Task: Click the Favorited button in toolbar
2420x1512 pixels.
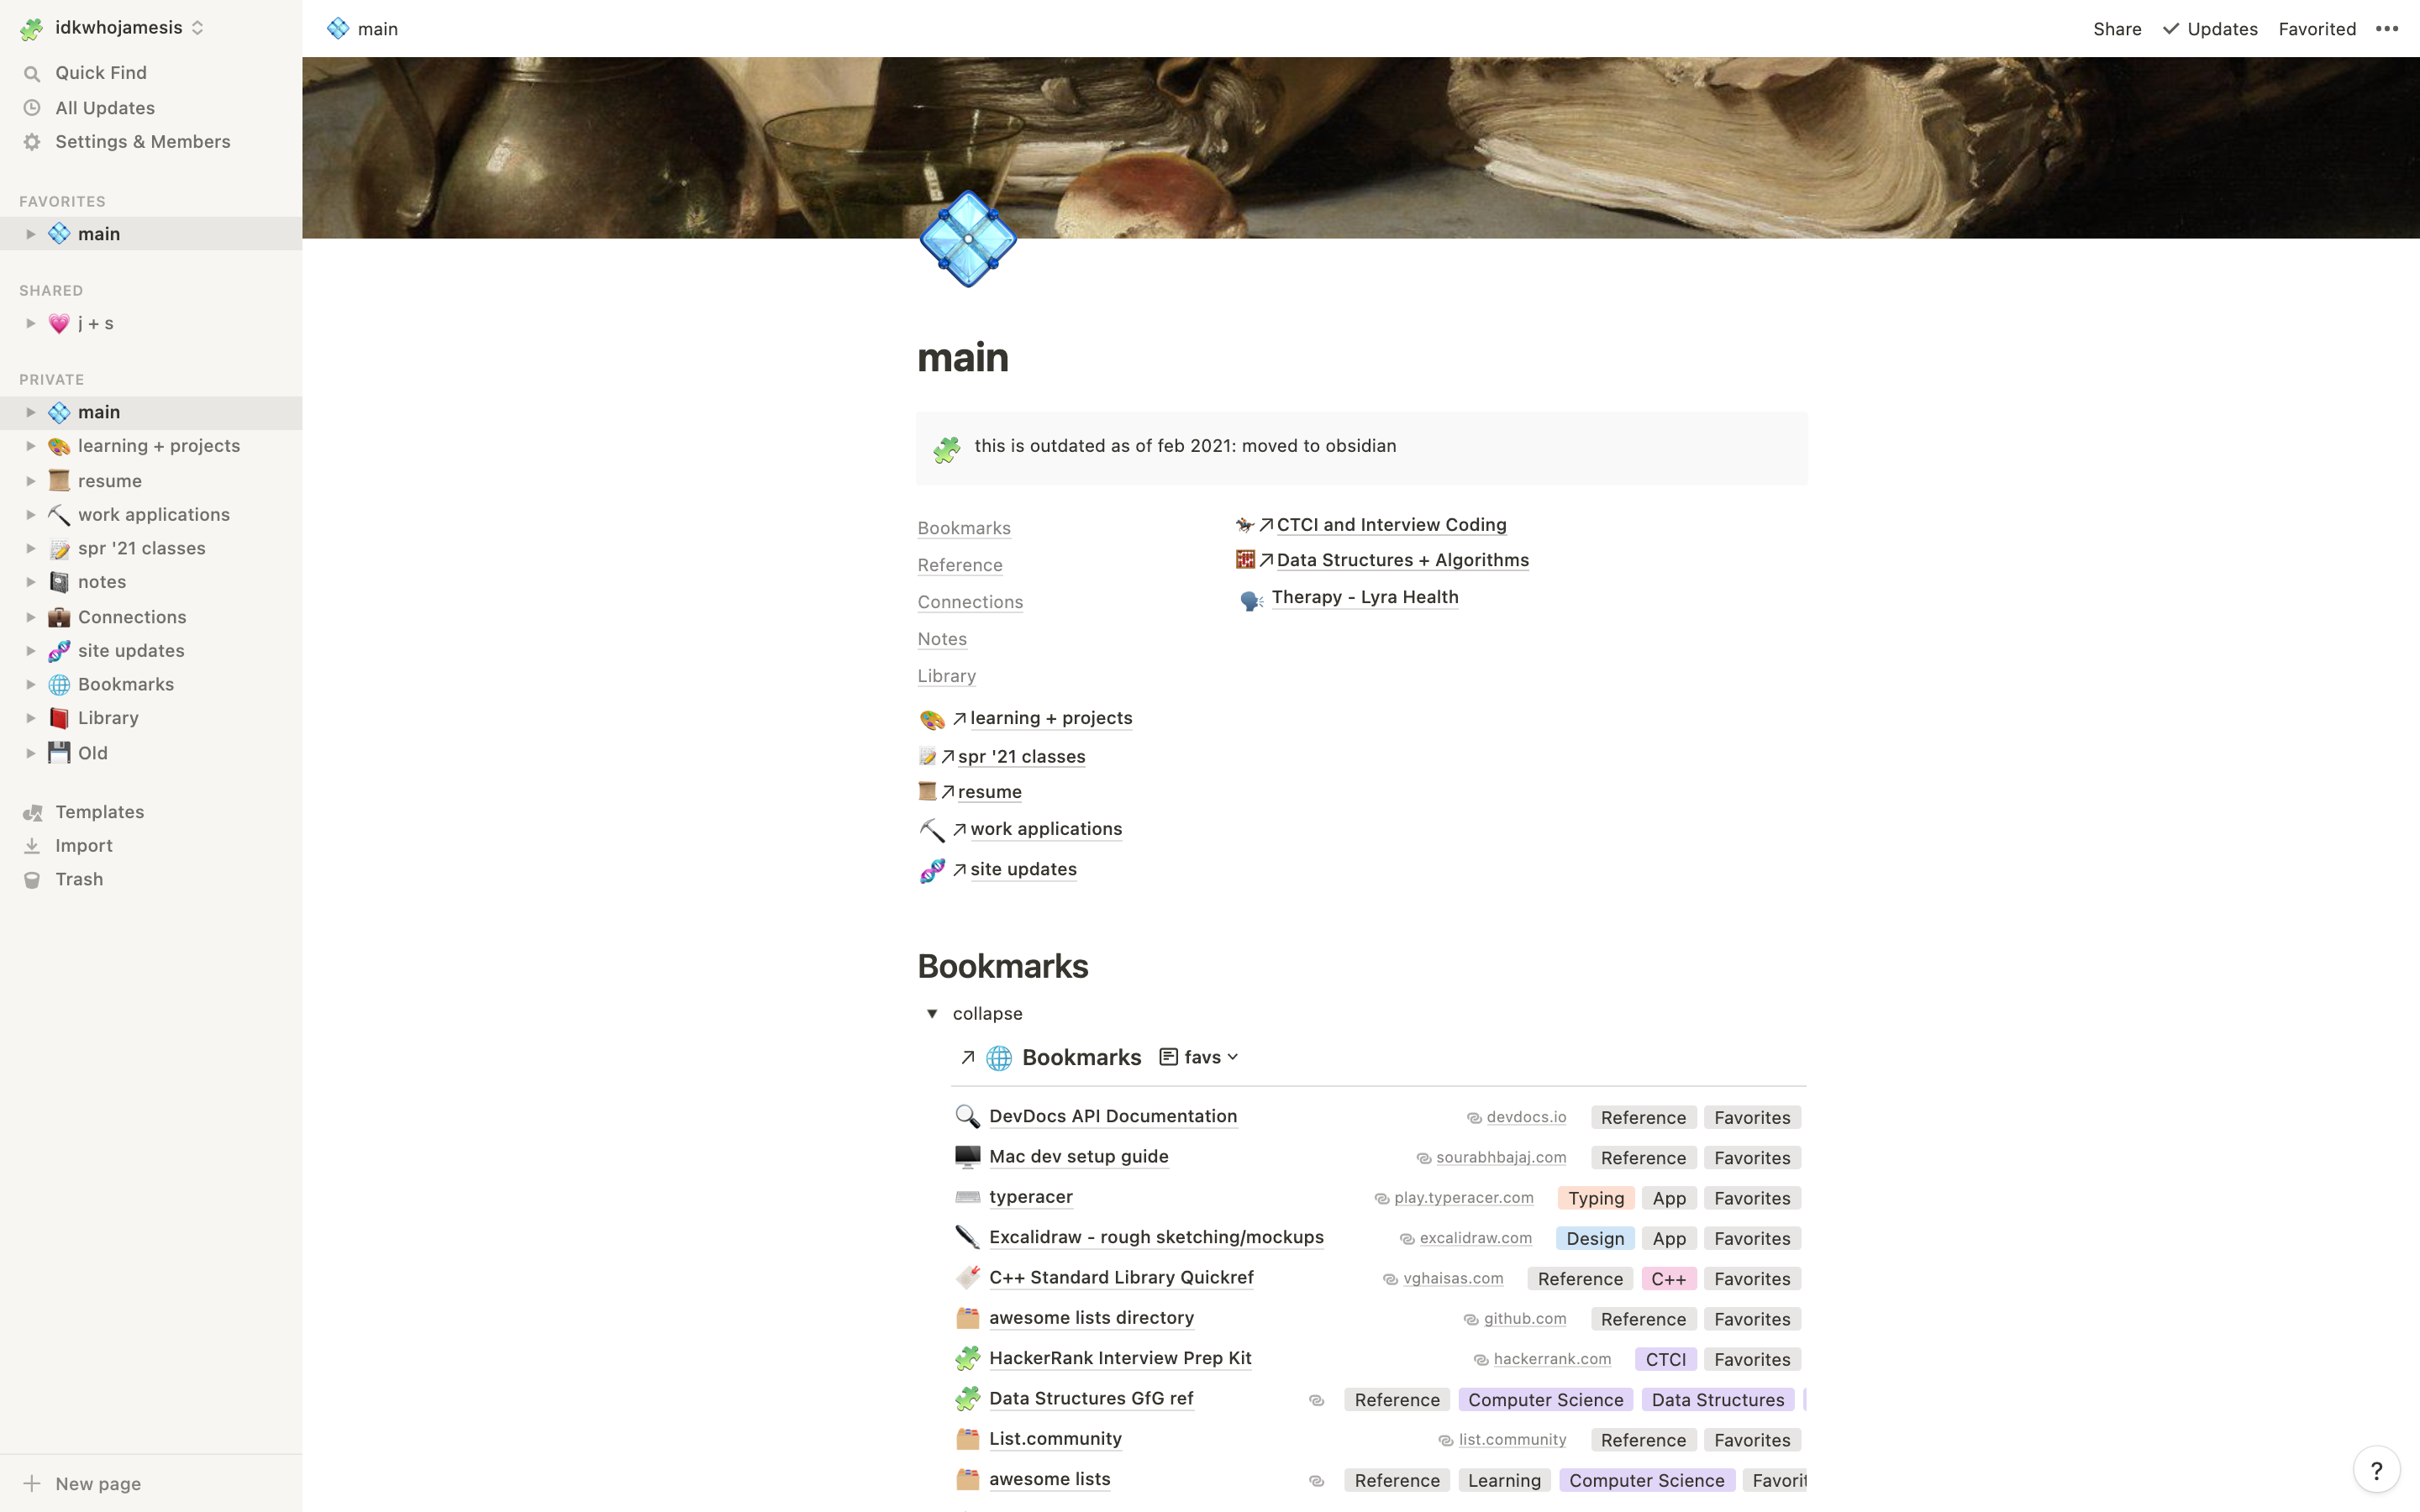Action: tap(2317, 28)
